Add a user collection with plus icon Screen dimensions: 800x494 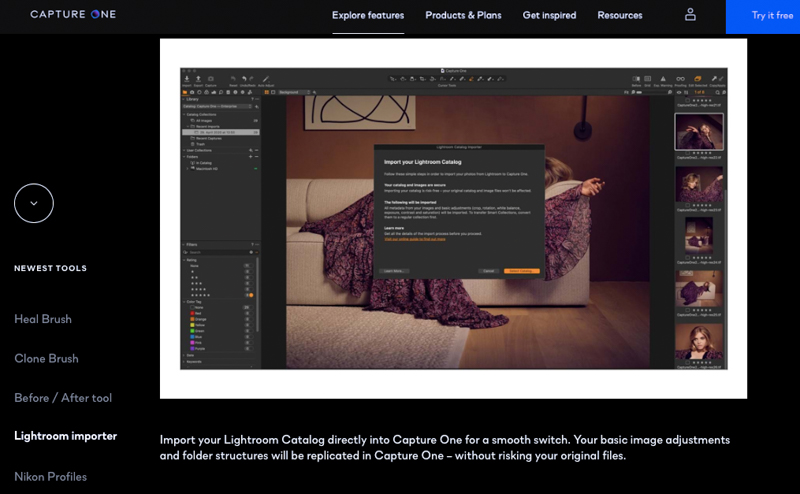pyautogui.click(x=251, y=151)
